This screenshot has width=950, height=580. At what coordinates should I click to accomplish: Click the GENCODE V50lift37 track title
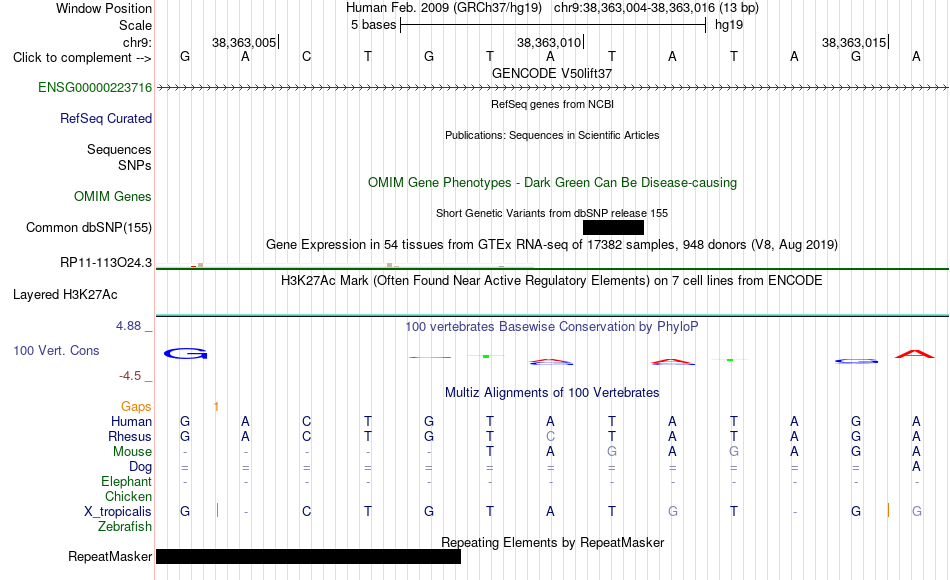(552, 73)
